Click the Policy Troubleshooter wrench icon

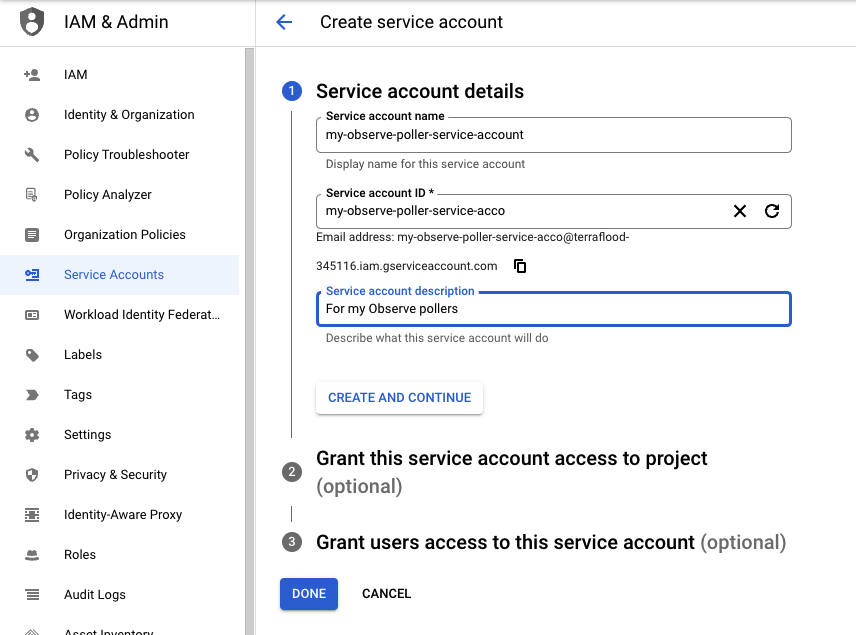[x=32, y=155]
